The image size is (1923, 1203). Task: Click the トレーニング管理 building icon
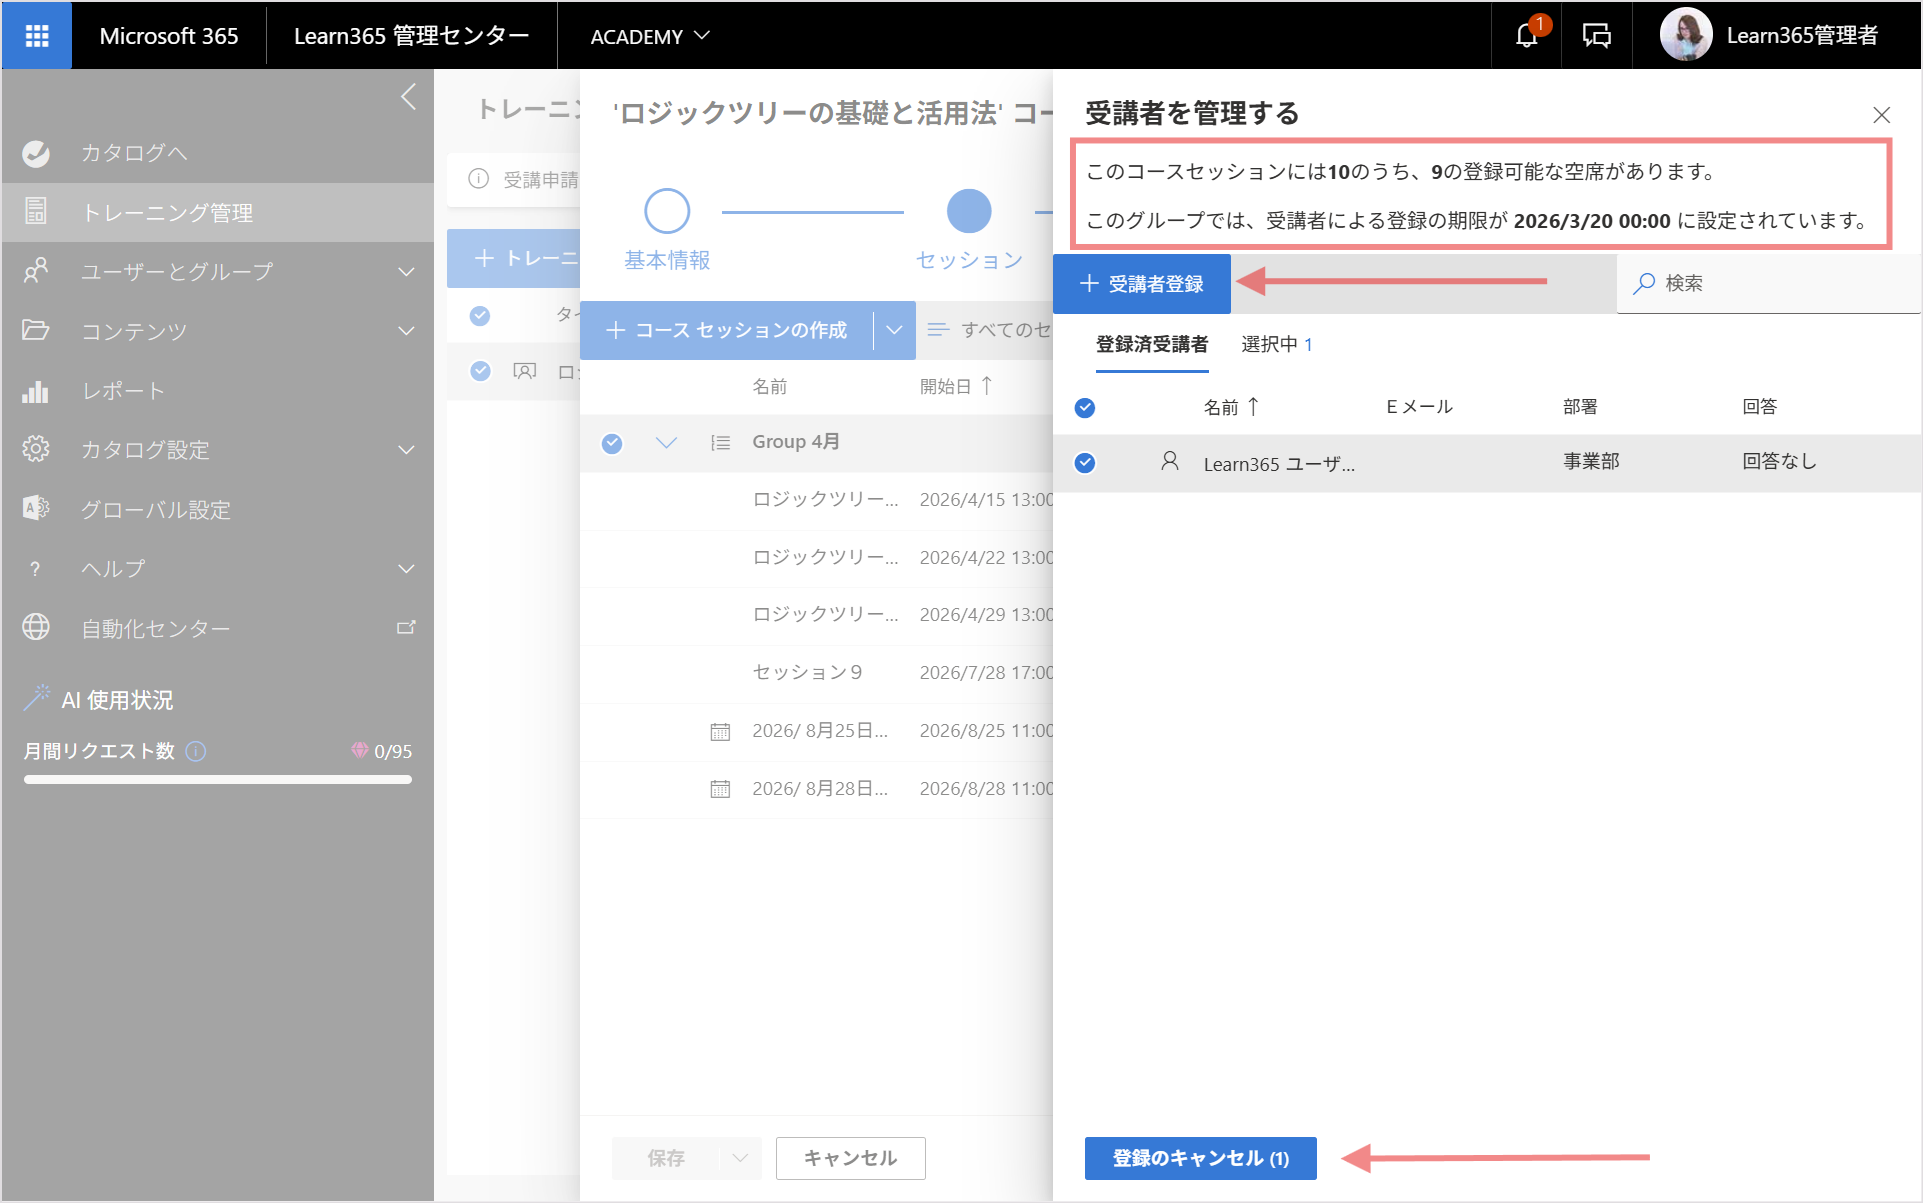(x=36, y=212)
